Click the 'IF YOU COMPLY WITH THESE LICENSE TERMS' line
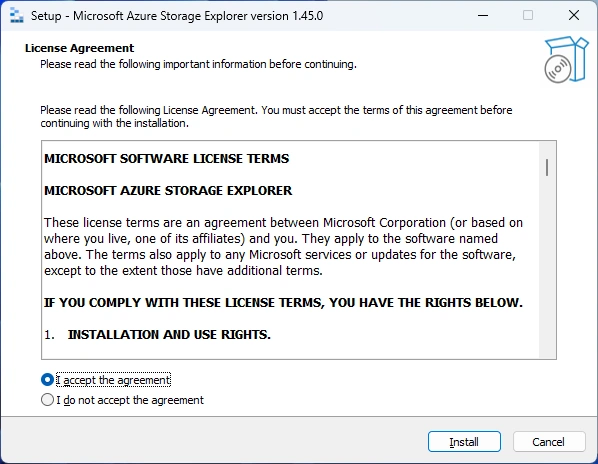Viewport: 598px width, 464px height. click(283, 302)
